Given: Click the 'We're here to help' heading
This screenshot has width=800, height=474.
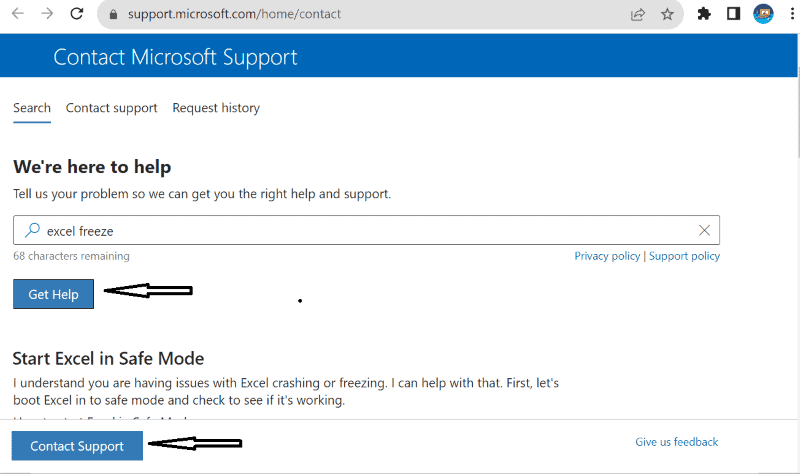Looking at the screenshot, I should [92, 167].
